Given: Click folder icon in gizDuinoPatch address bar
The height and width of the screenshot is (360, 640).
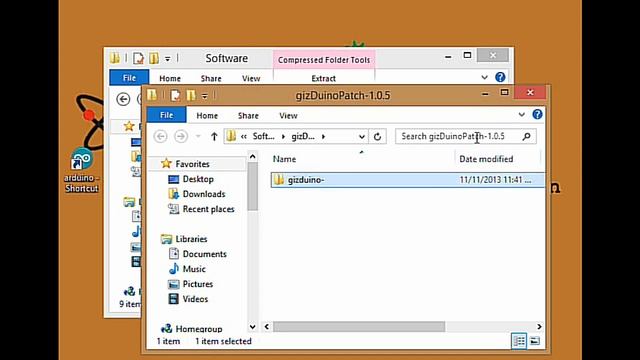Looking at the screenshot, I should [231, 136].
